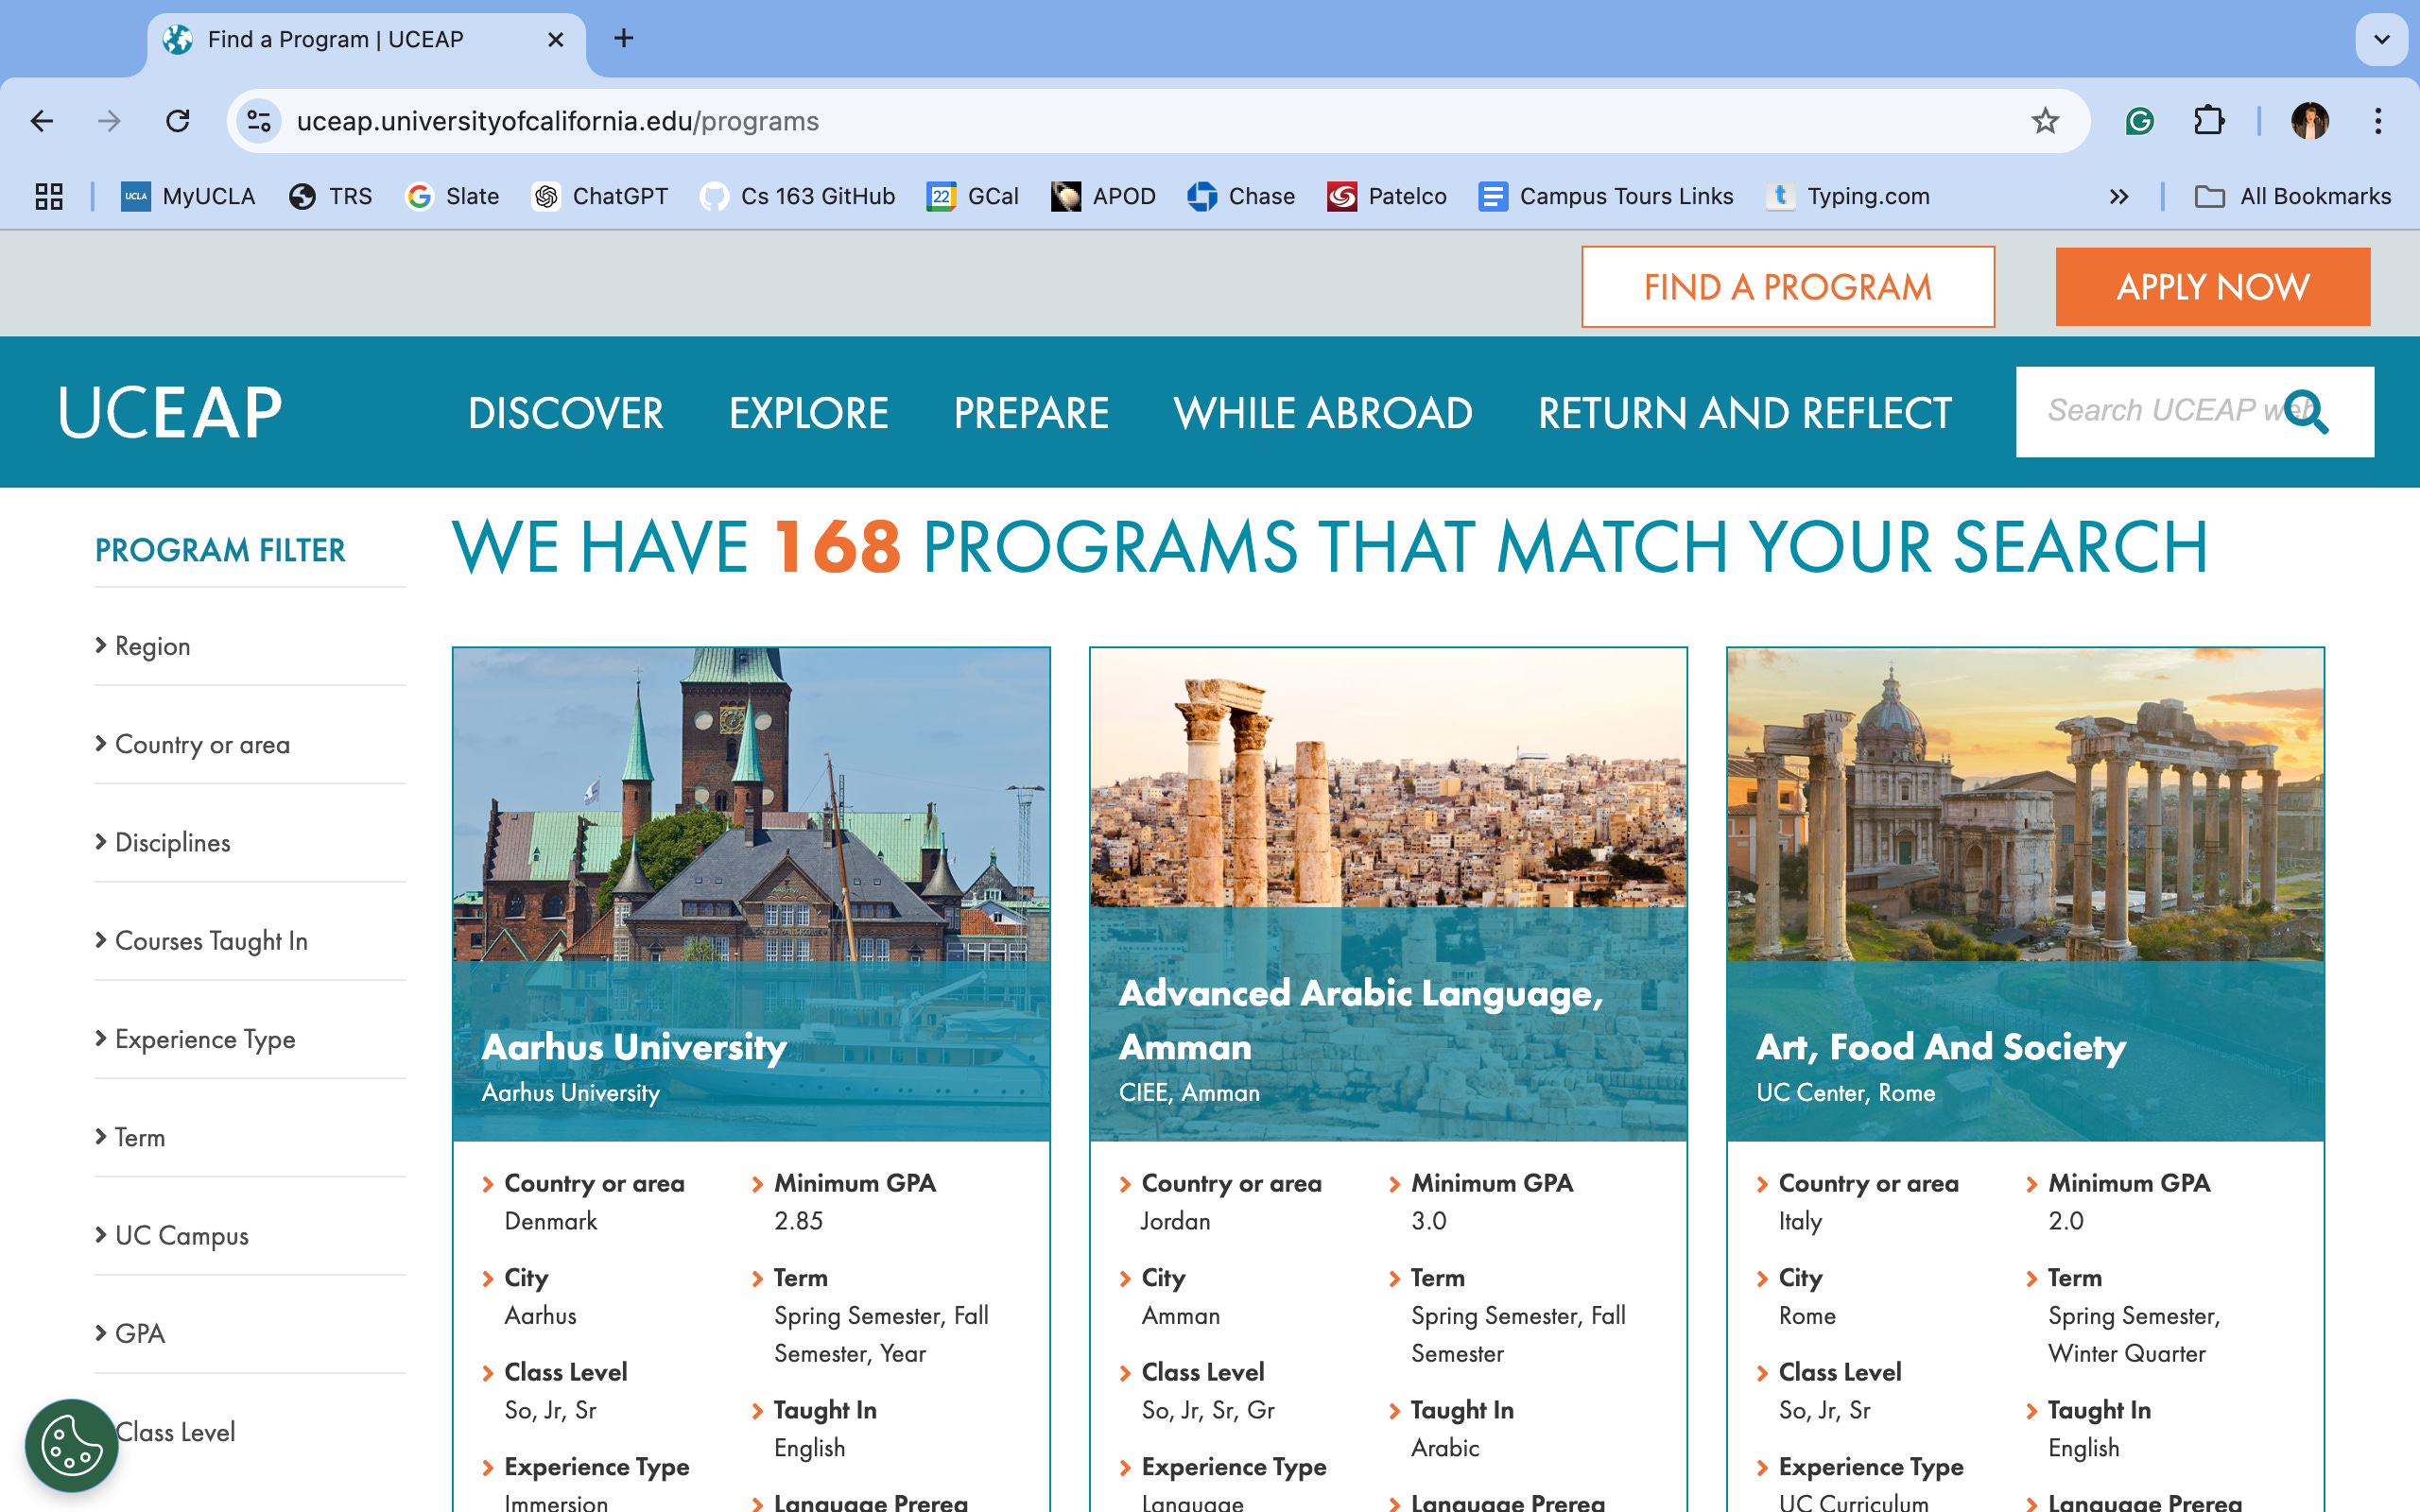Expand the Disciplines filter
2420x1512 pixels.
pos(172,842)
